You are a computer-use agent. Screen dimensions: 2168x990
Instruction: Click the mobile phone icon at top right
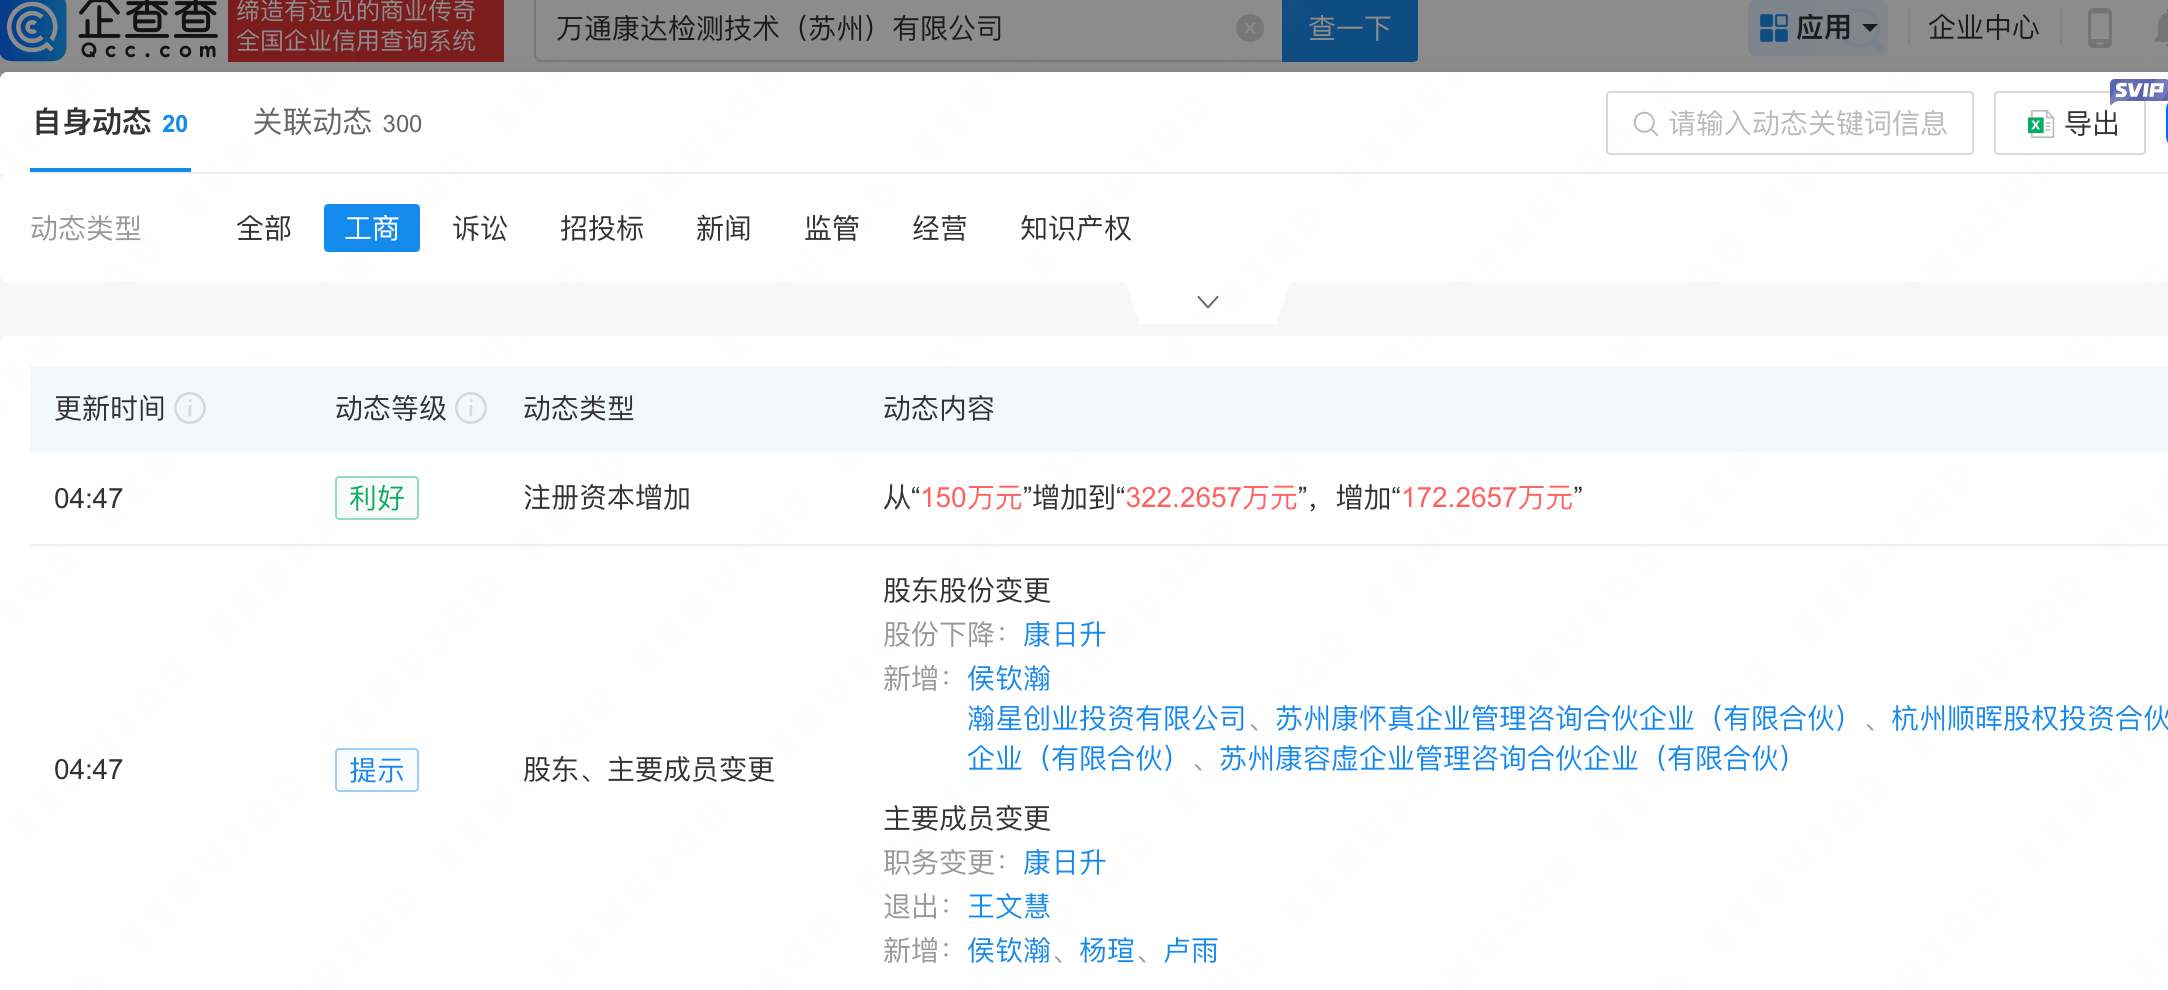tap(2100, 26)
